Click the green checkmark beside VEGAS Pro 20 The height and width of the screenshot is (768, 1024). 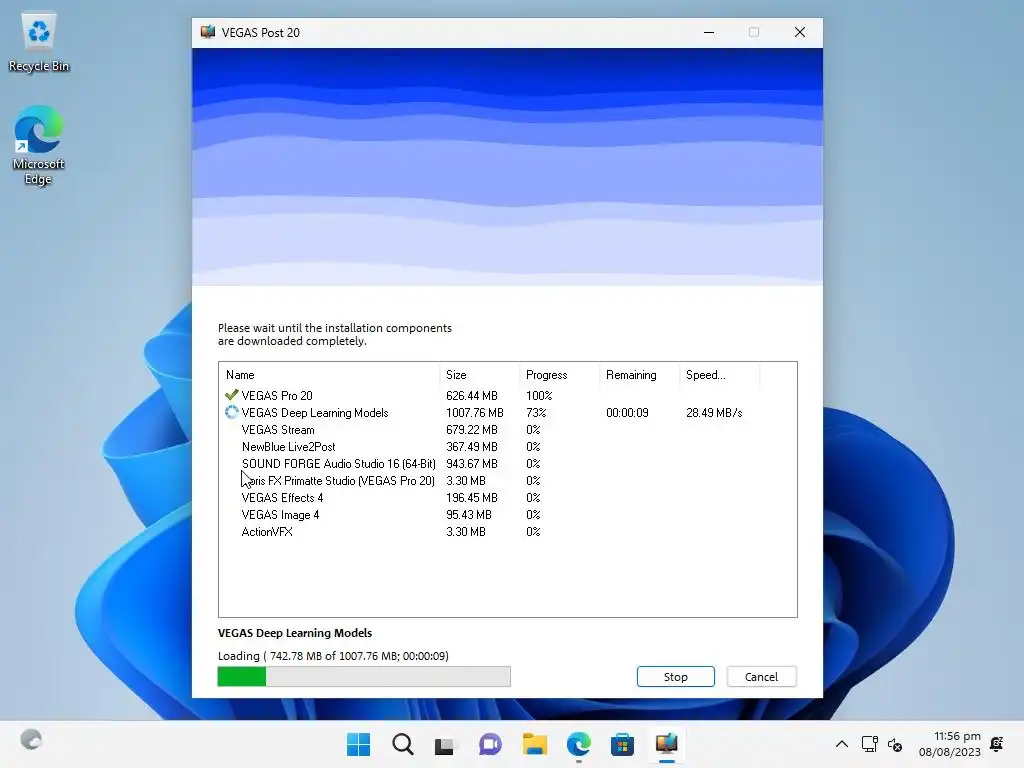pos(231,395)
